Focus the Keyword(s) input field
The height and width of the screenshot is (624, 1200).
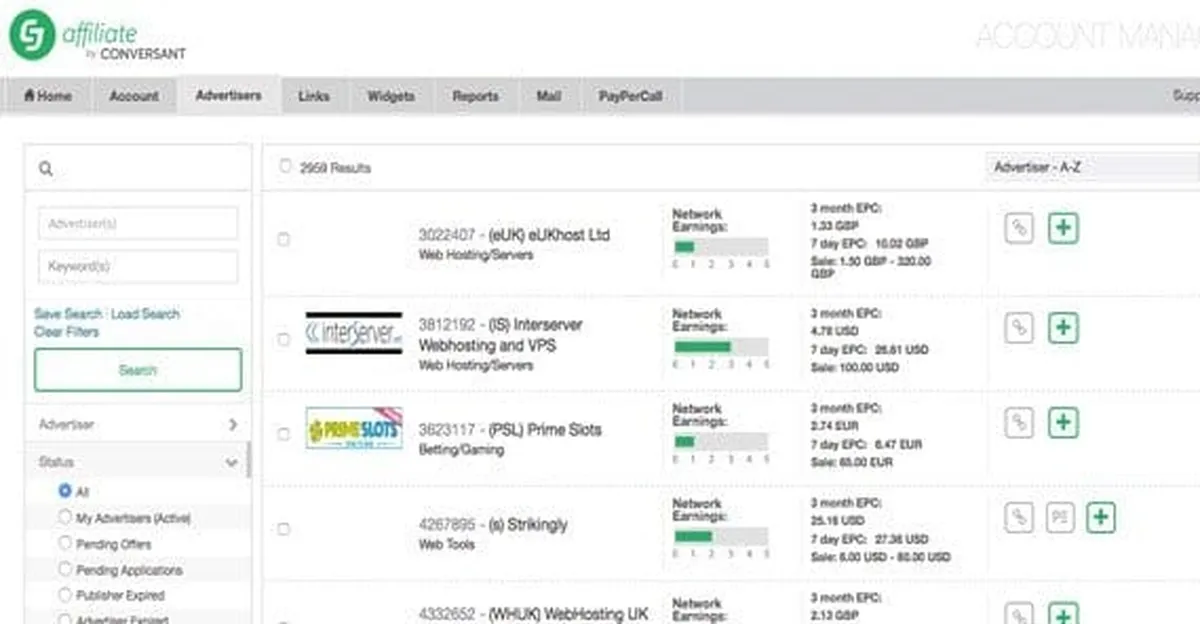pyautogui.click(x=138, y=267)
